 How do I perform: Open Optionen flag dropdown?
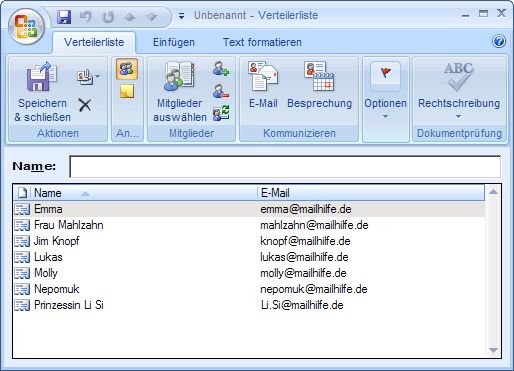(x=385, y=91)
